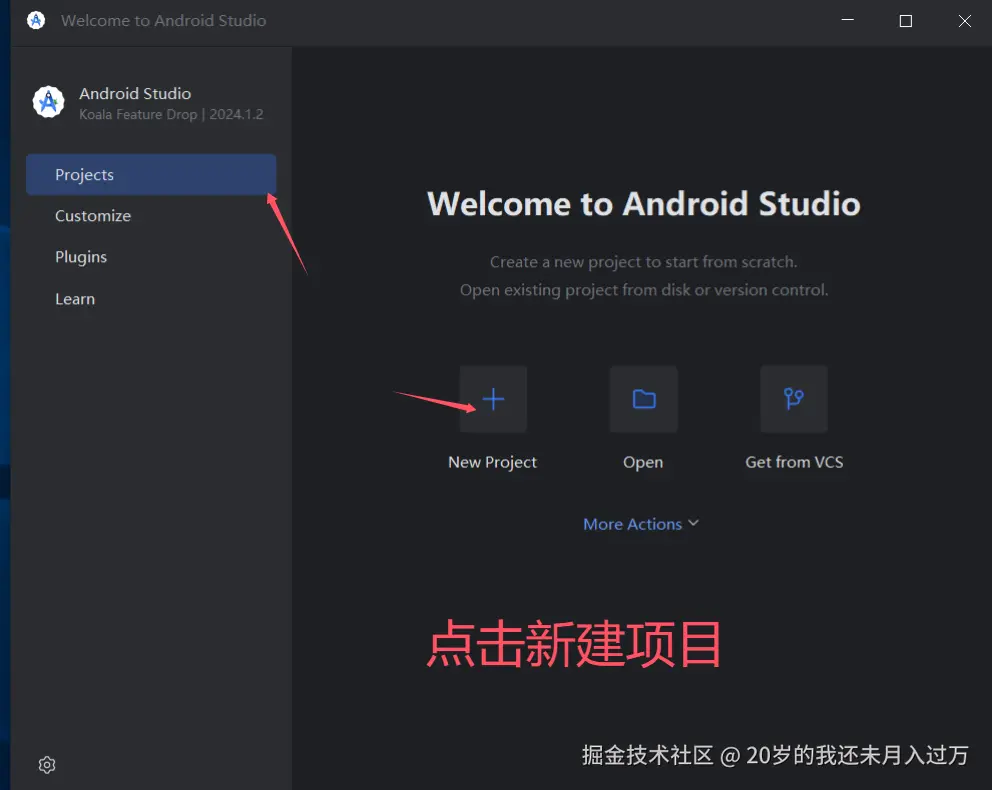992x790 pixels.
Task: Click the Android Studio logo beside version info
Action: [49, 102]
